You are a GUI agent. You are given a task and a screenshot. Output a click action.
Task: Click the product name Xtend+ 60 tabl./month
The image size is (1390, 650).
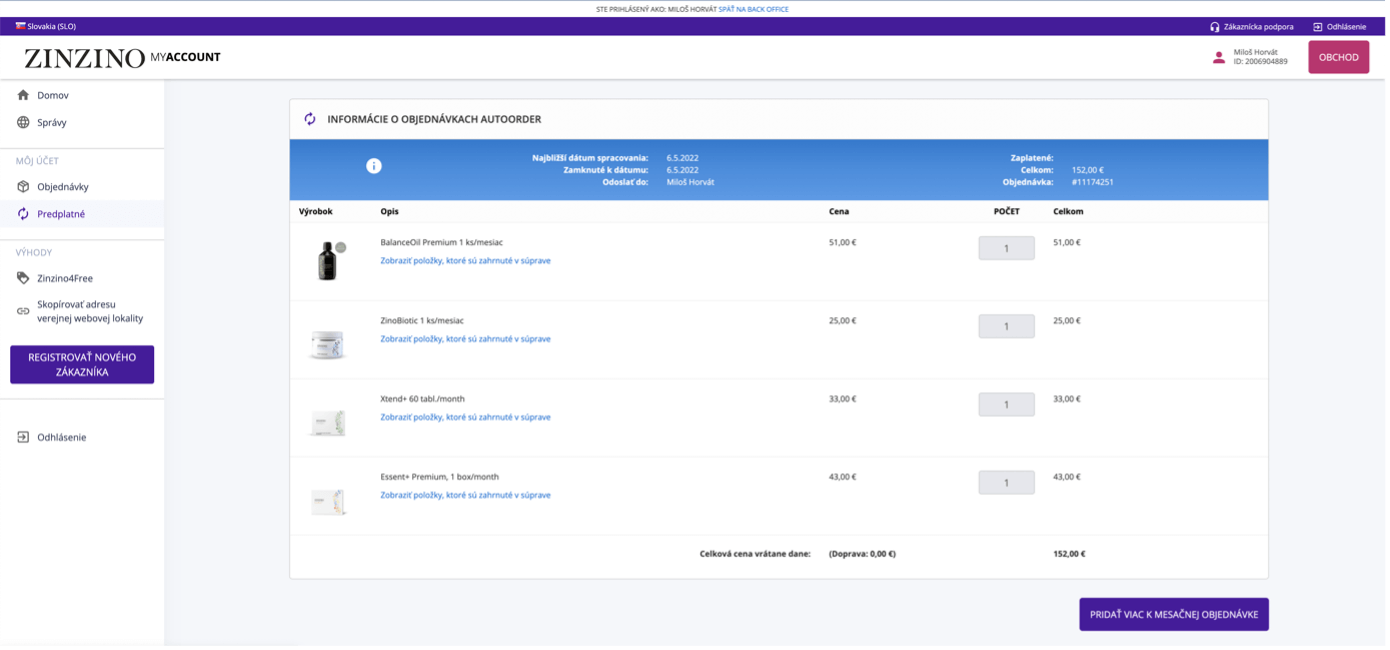coord(423,398)
